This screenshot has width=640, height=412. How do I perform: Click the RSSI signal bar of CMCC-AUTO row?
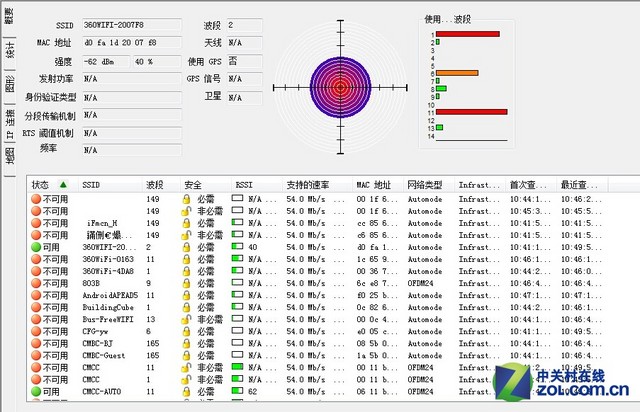coord(237,391)
